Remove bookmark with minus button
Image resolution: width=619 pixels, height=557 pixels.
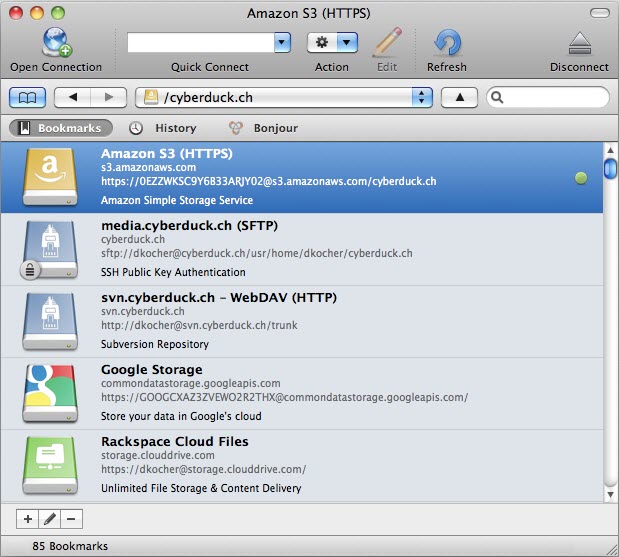71,519
